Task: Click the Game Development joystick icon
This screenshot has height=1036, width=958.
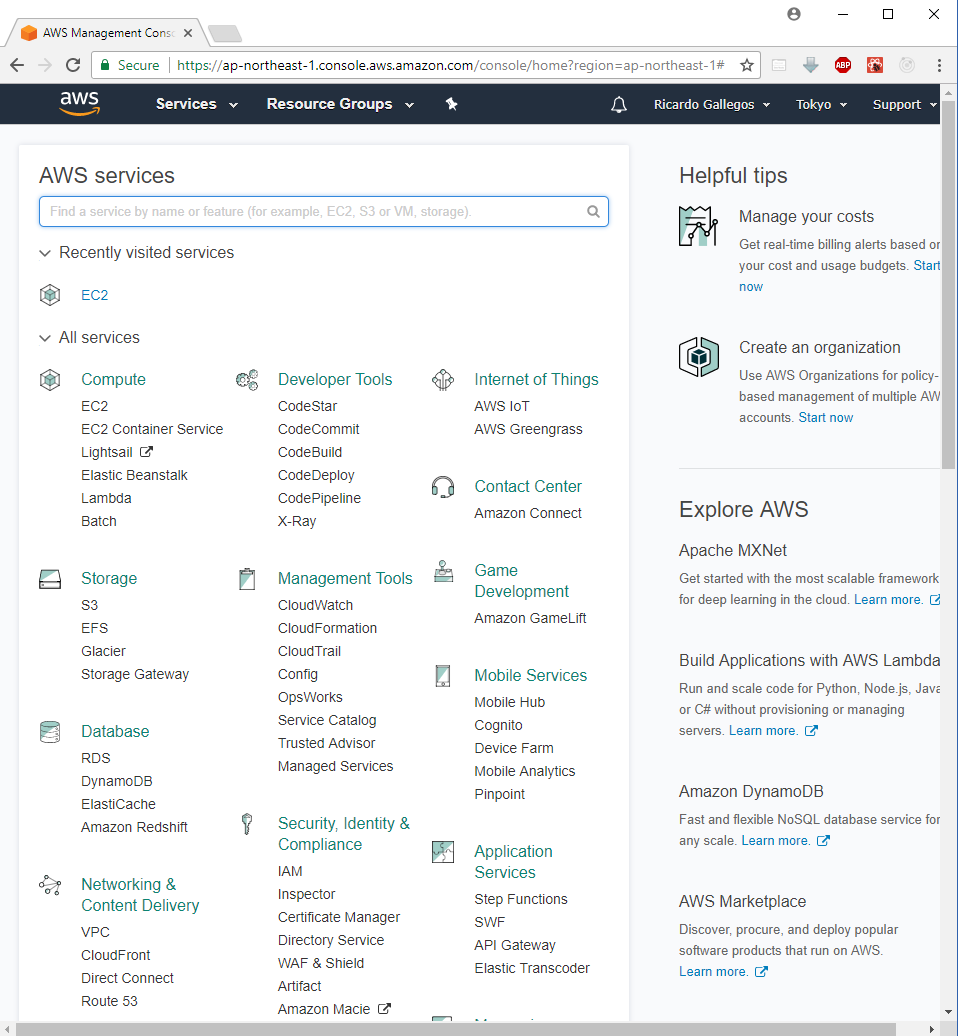Action: coord(443,572)
